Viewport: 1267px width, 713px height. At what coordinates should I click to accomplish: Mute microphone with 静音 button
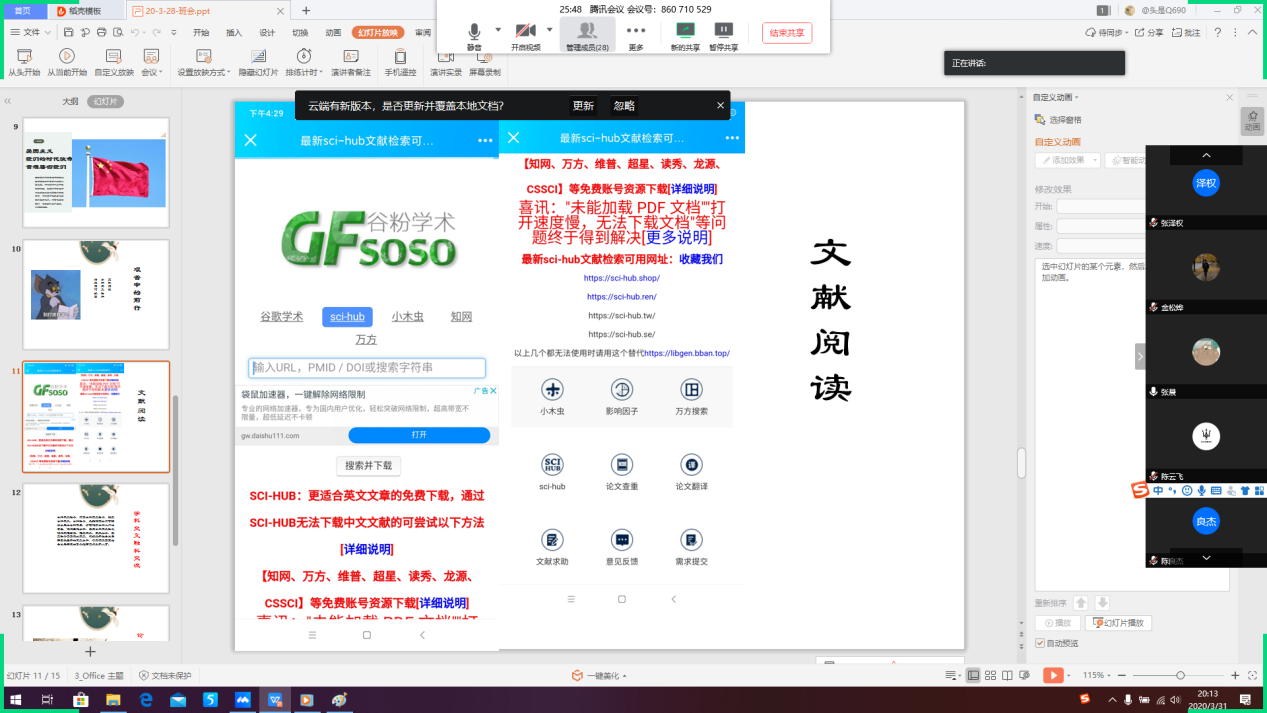coord(474,34)
